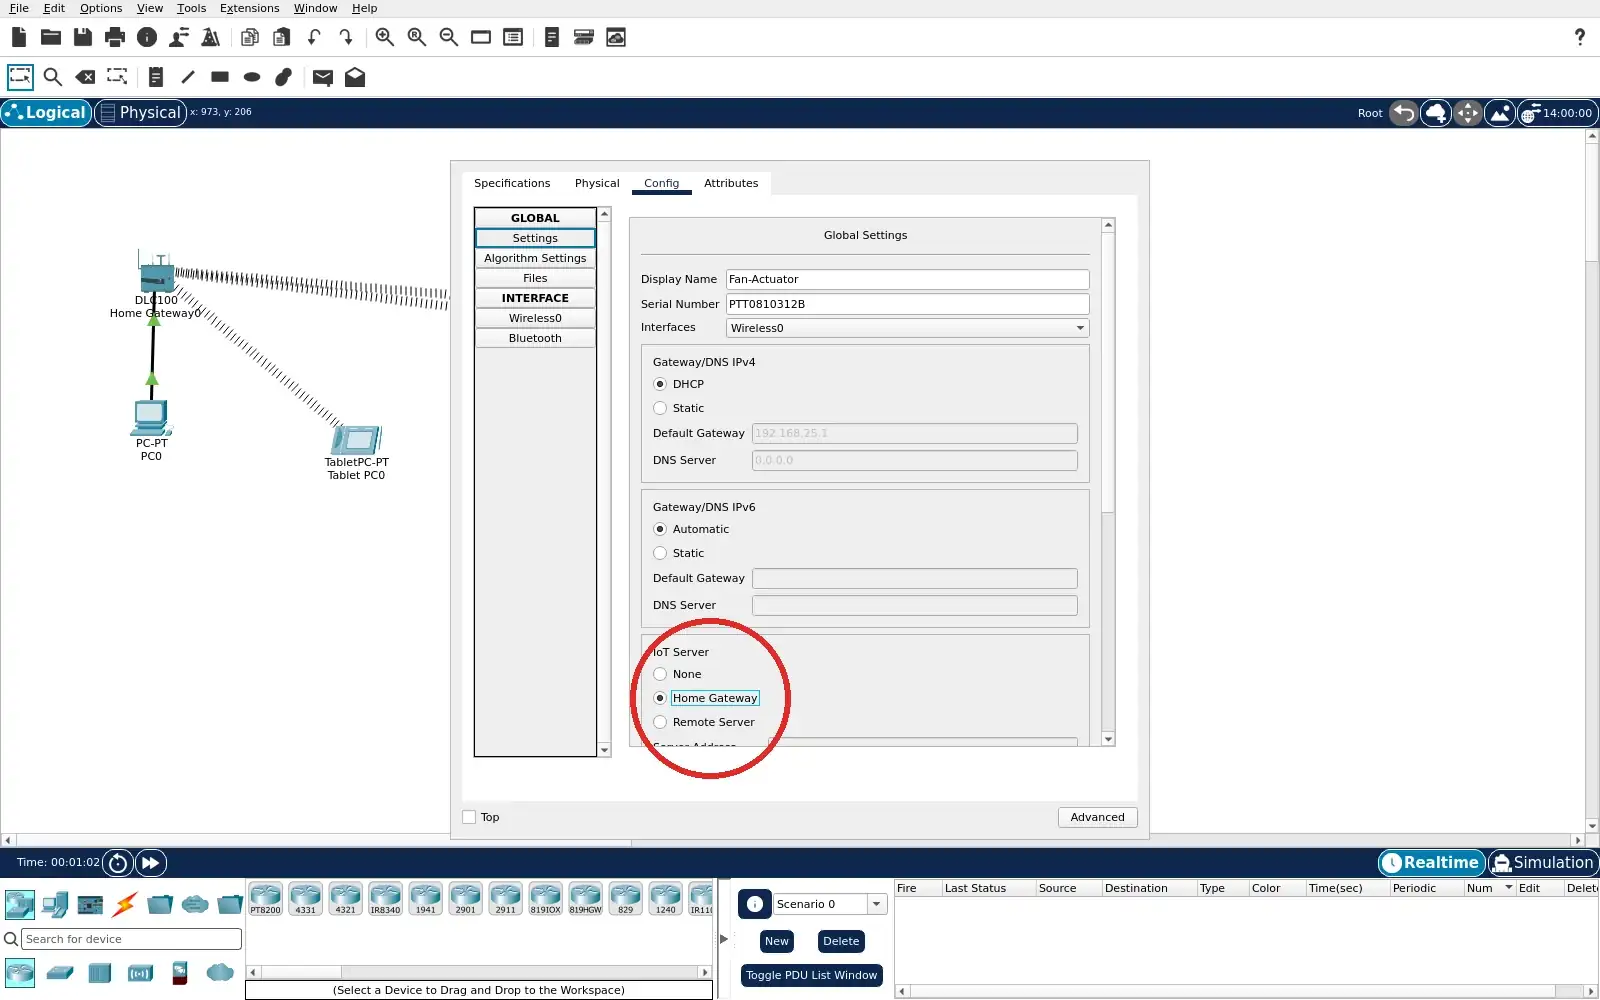Click the Delete scenario button
Image resolution: width=1600 pixels, height=1000 pixels.
click(x=841, y=941)
